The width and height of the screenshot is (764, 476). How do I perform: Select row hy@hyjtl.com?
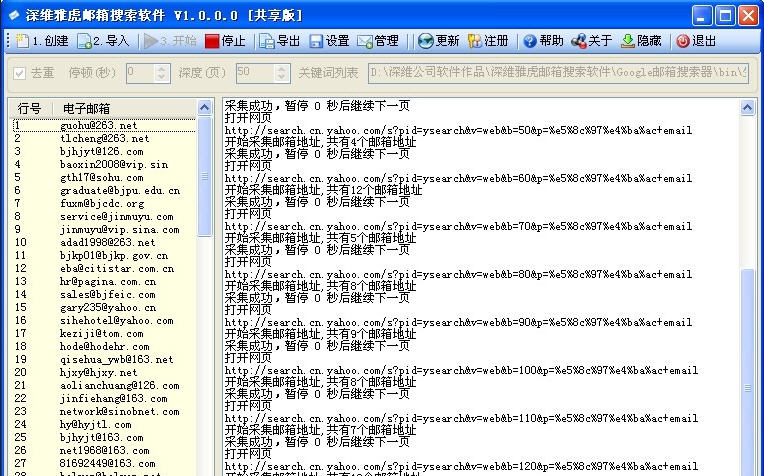click(x=103, y=424)
